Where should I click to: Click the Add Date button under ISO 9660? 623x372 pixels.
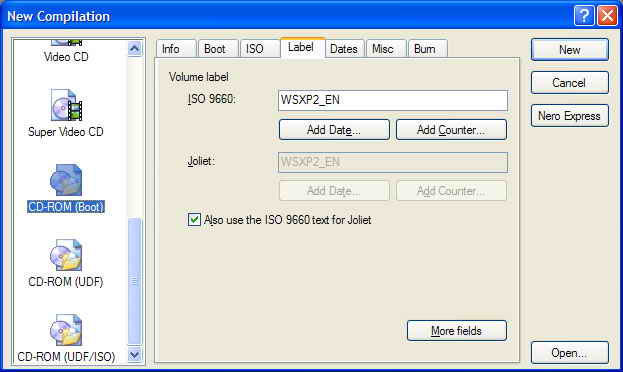pos(334,130)
